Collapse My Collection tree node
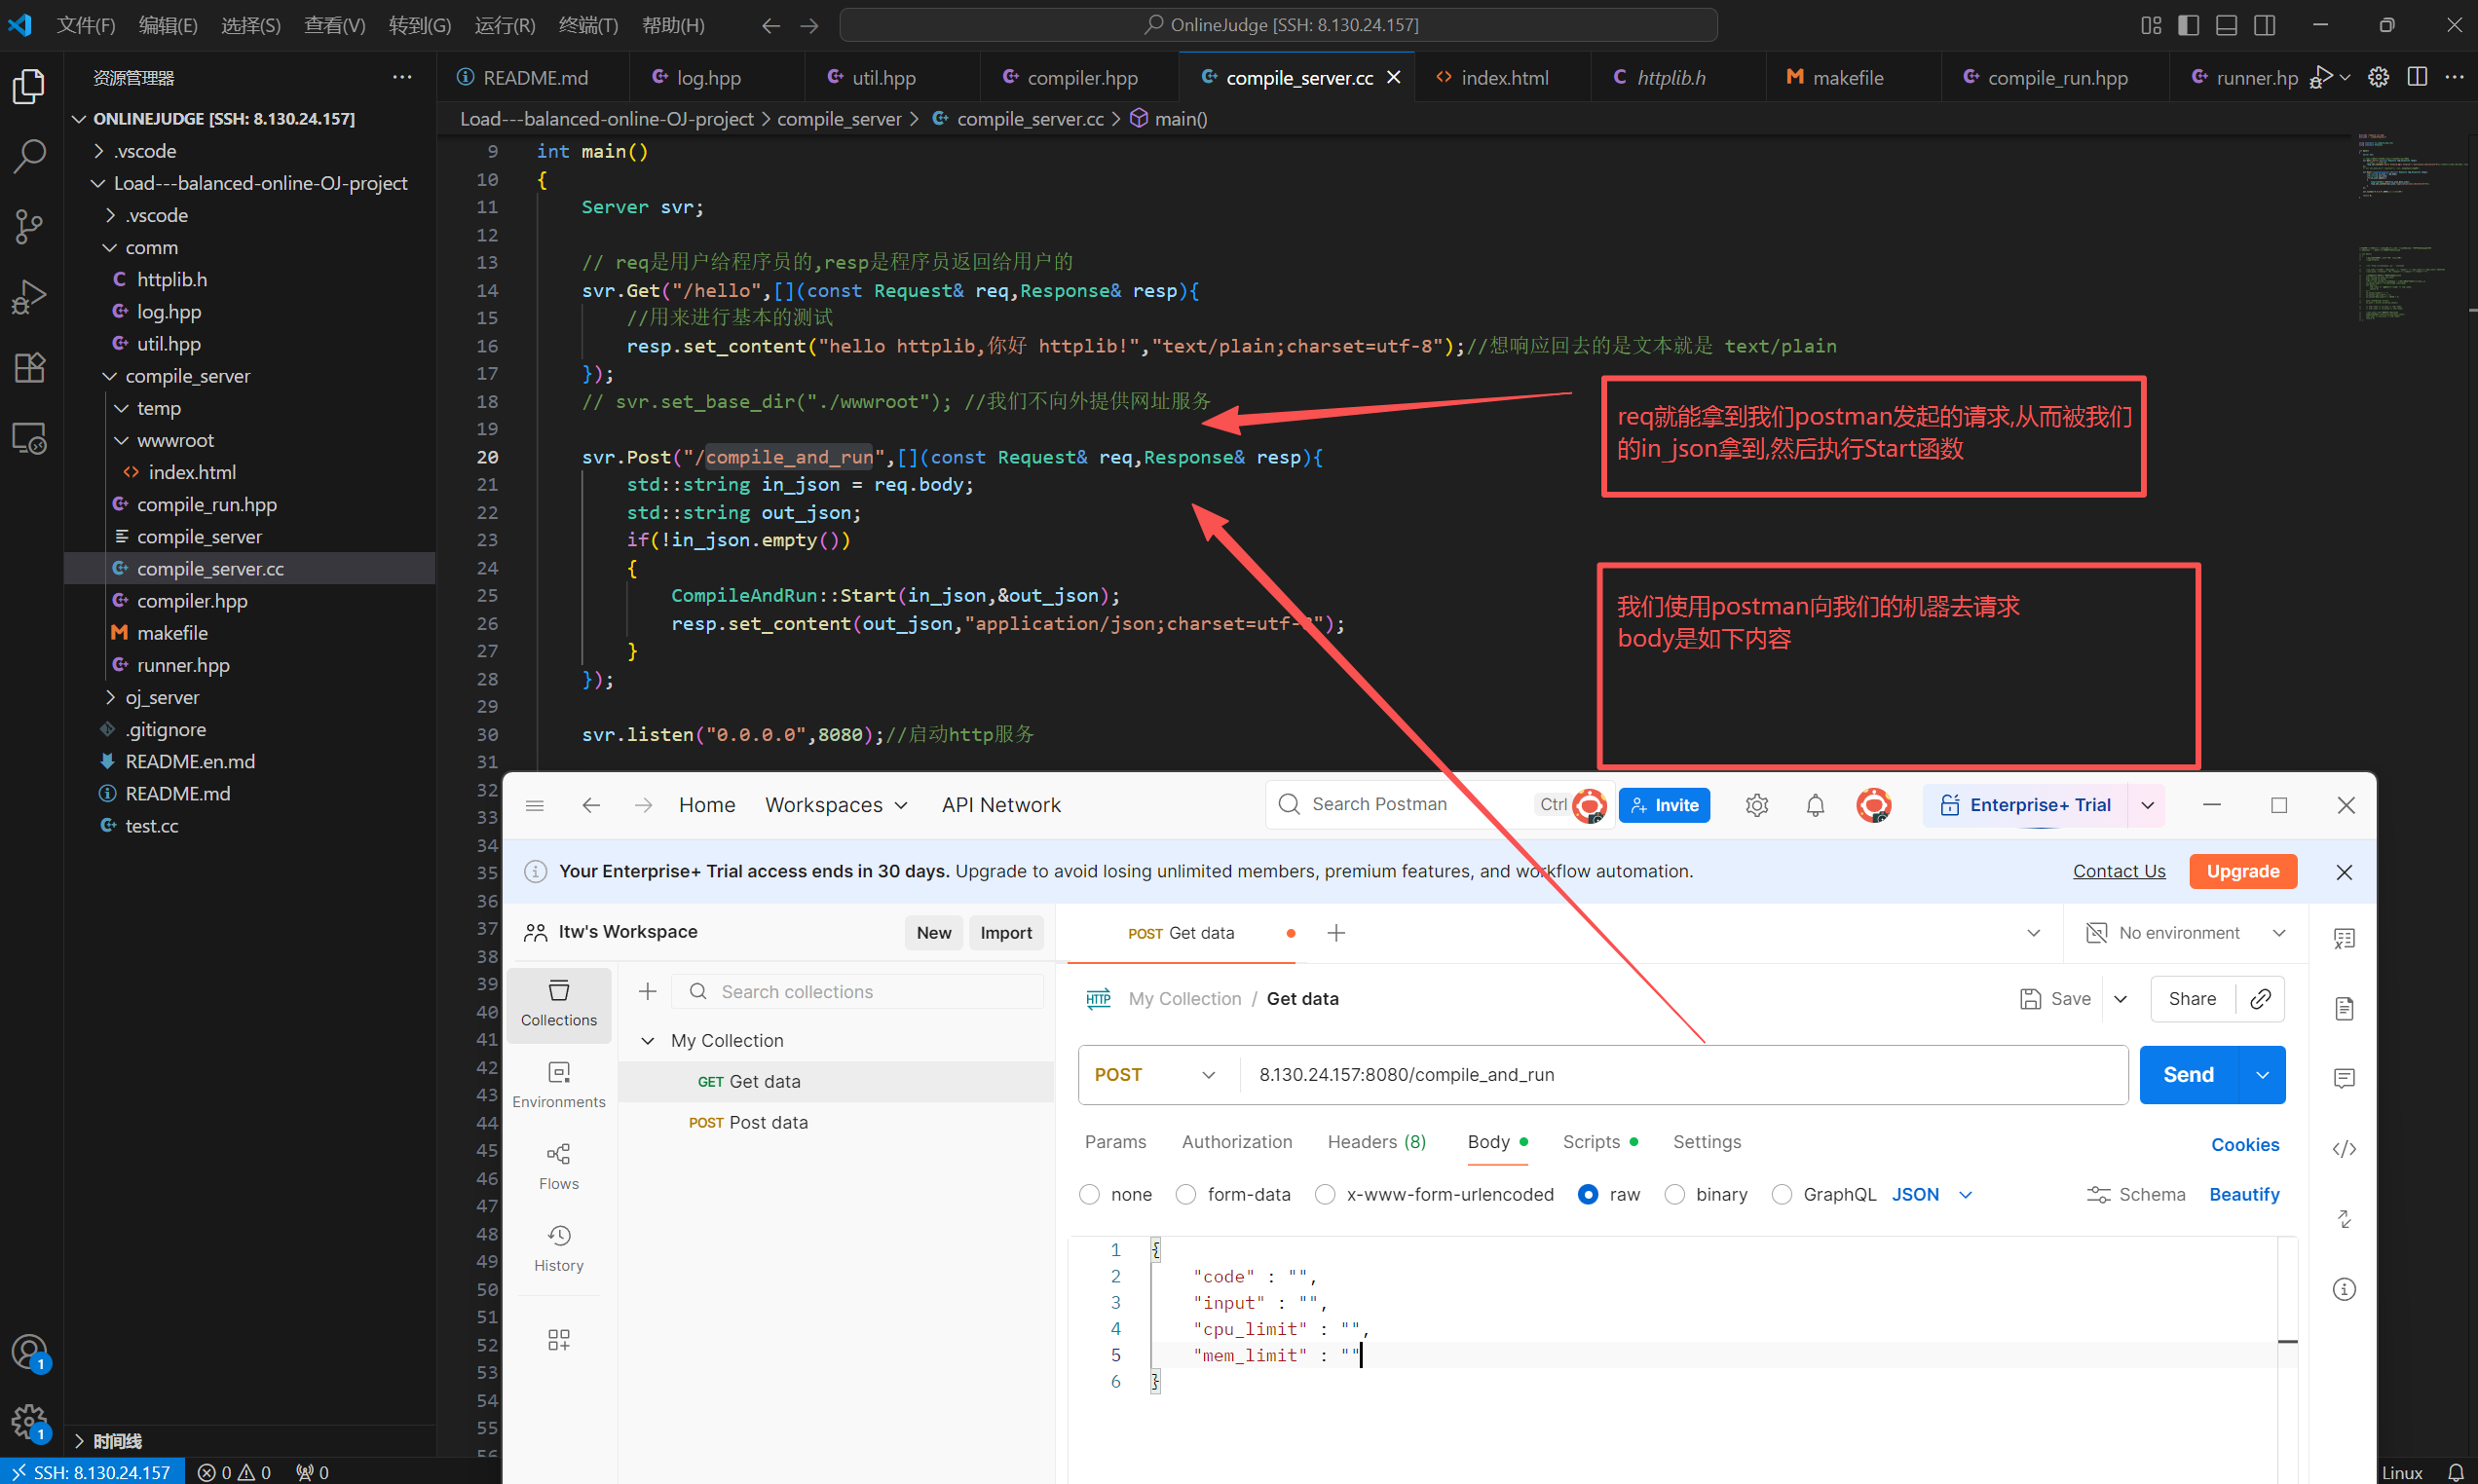The height and width of the screenshot is (1484, 2478). [648, 1041]
